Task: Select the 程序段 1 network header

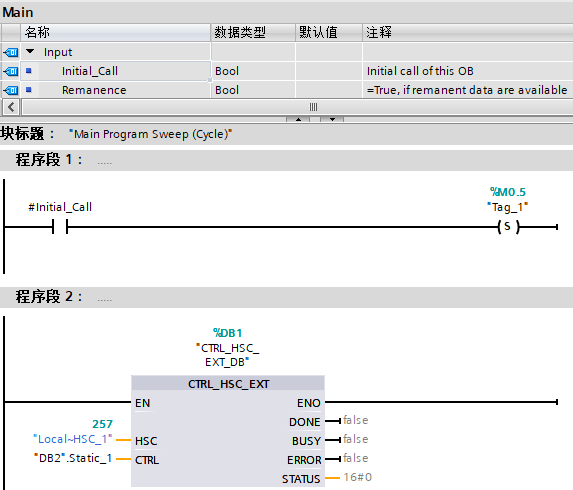Action: tap(286, 160)
